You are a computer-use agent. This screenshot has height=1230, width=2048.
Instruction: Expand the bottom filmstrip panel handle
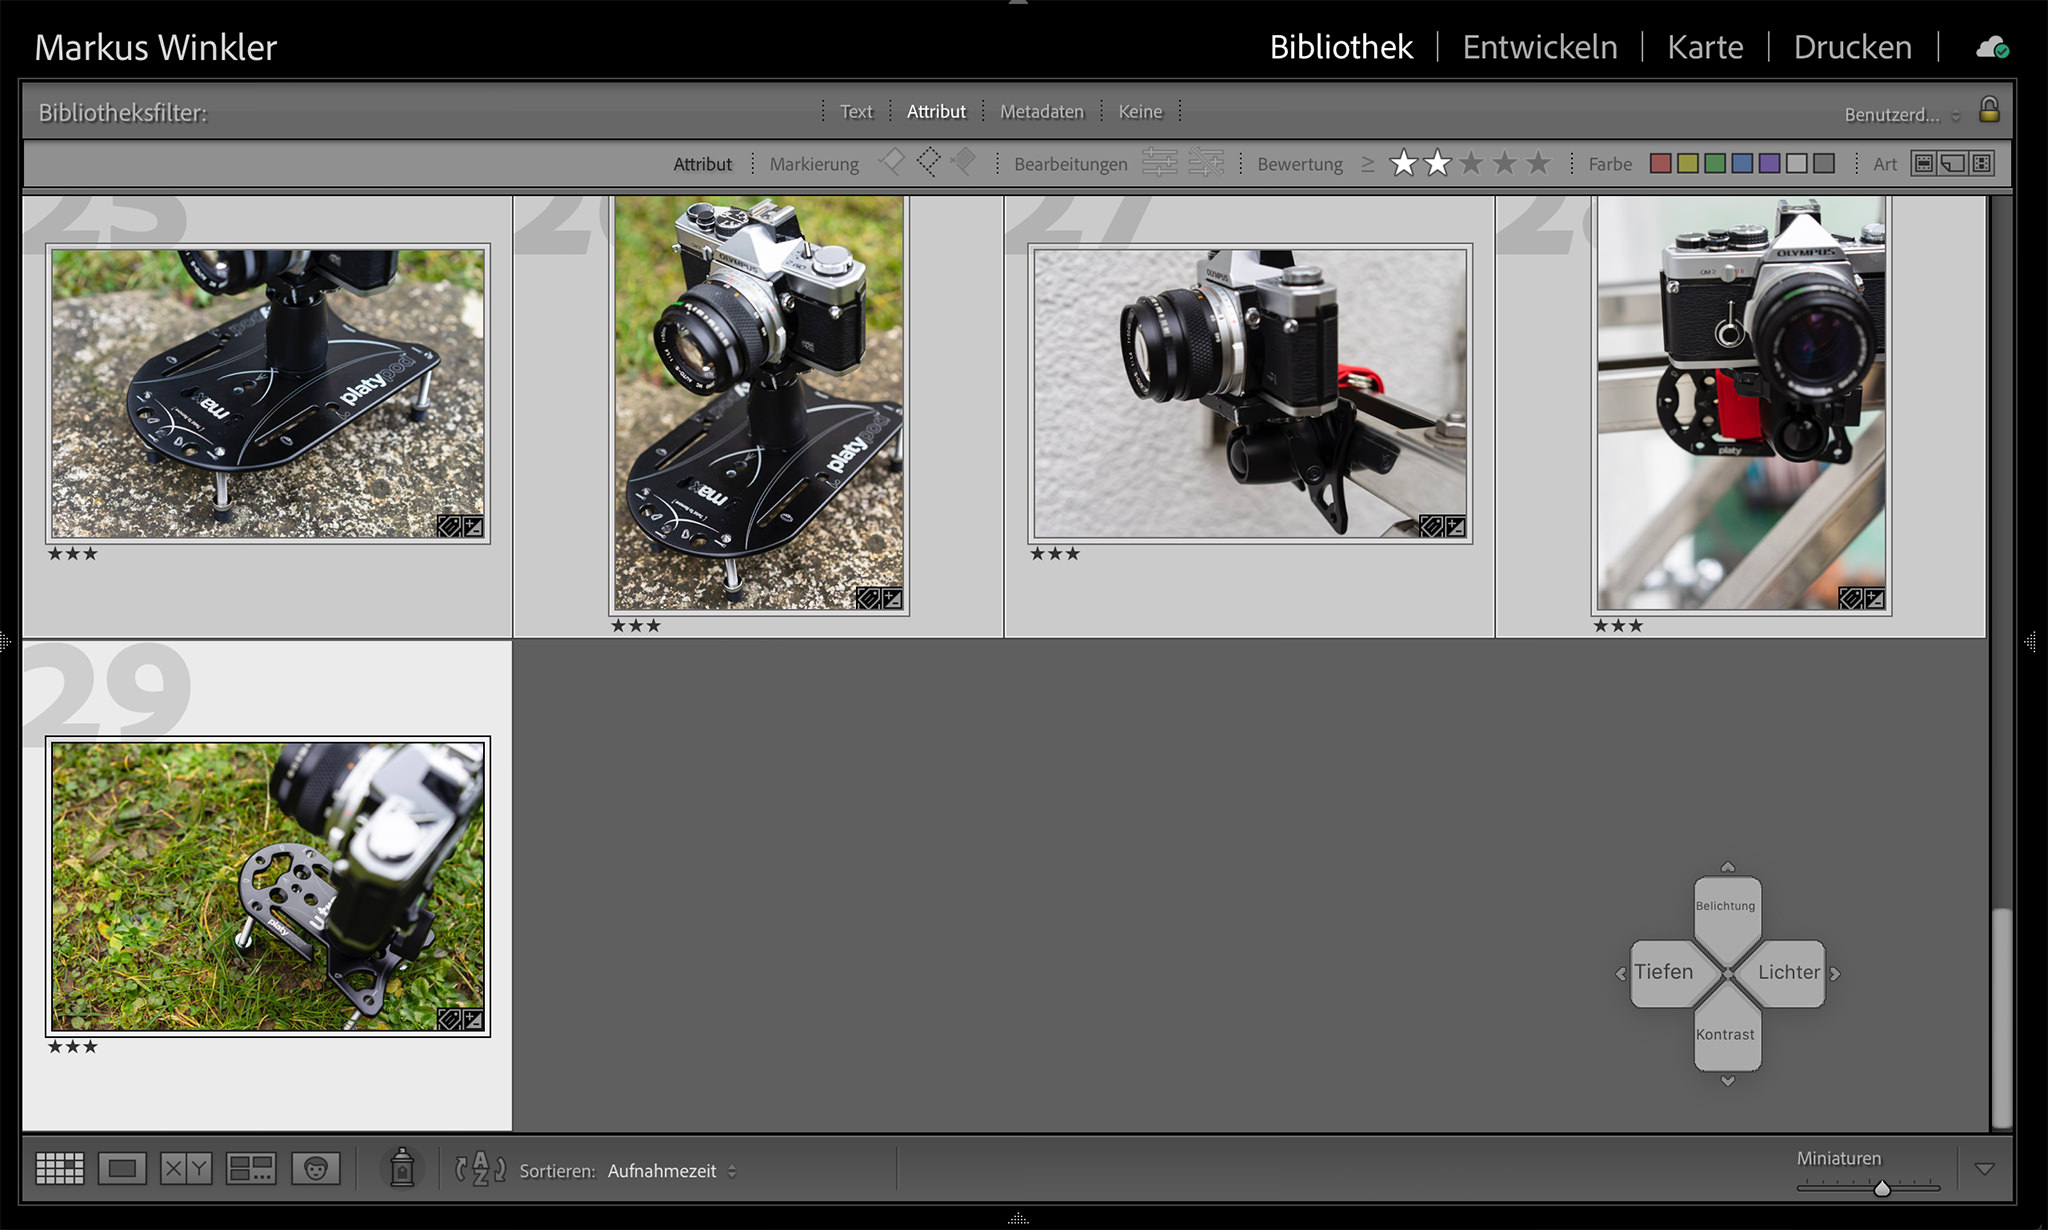[x=1018, y=1218]
